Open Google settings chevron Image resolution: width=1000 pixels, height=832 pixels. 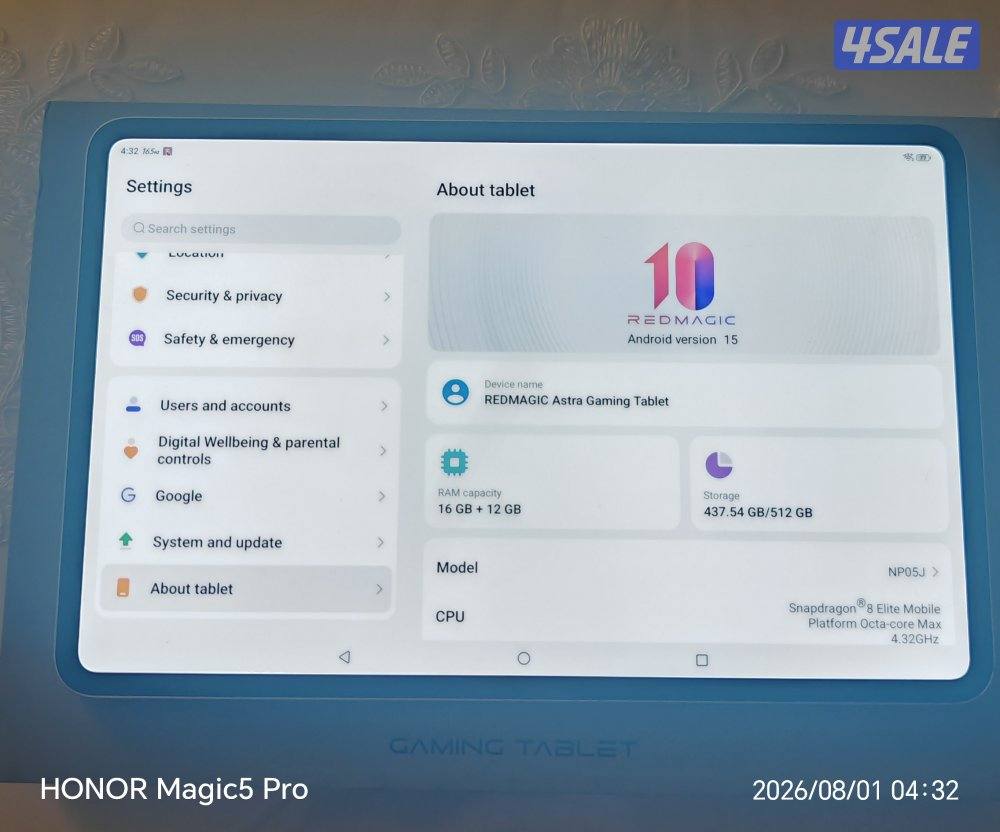click(x=381, y=496)
